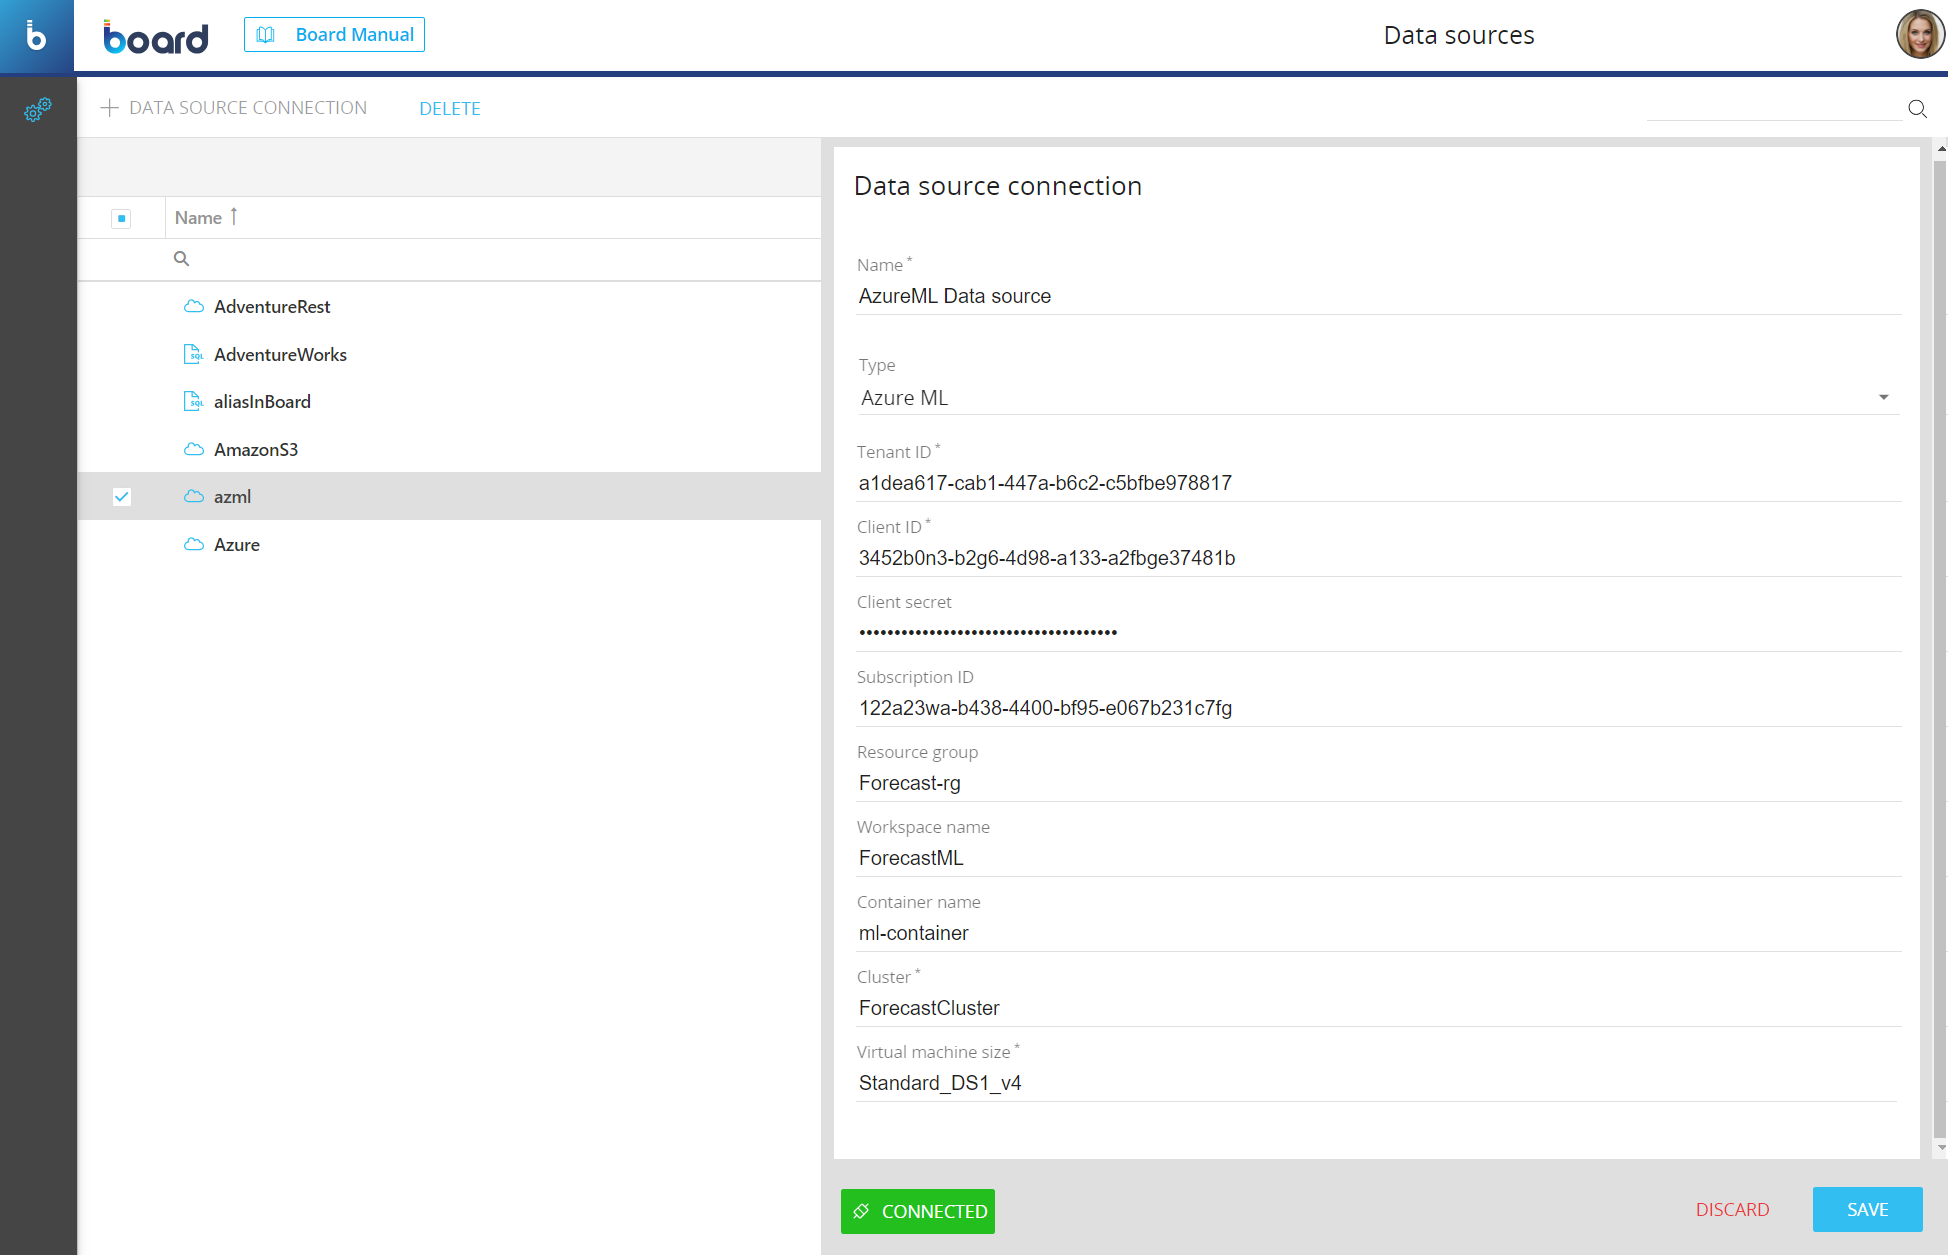The height and width of the screenshot is (1255, 1948).
Task: Click the book icon in Board Manual button
Action: pyautogui.click(x=266, y=35)
